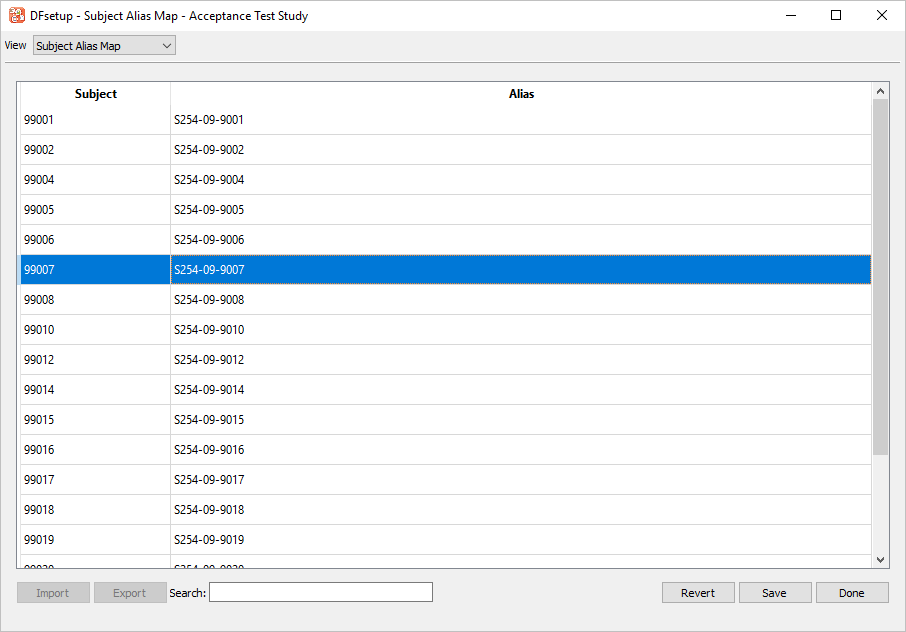
Task: Click inside the Search text field
Action: [320, 593]
